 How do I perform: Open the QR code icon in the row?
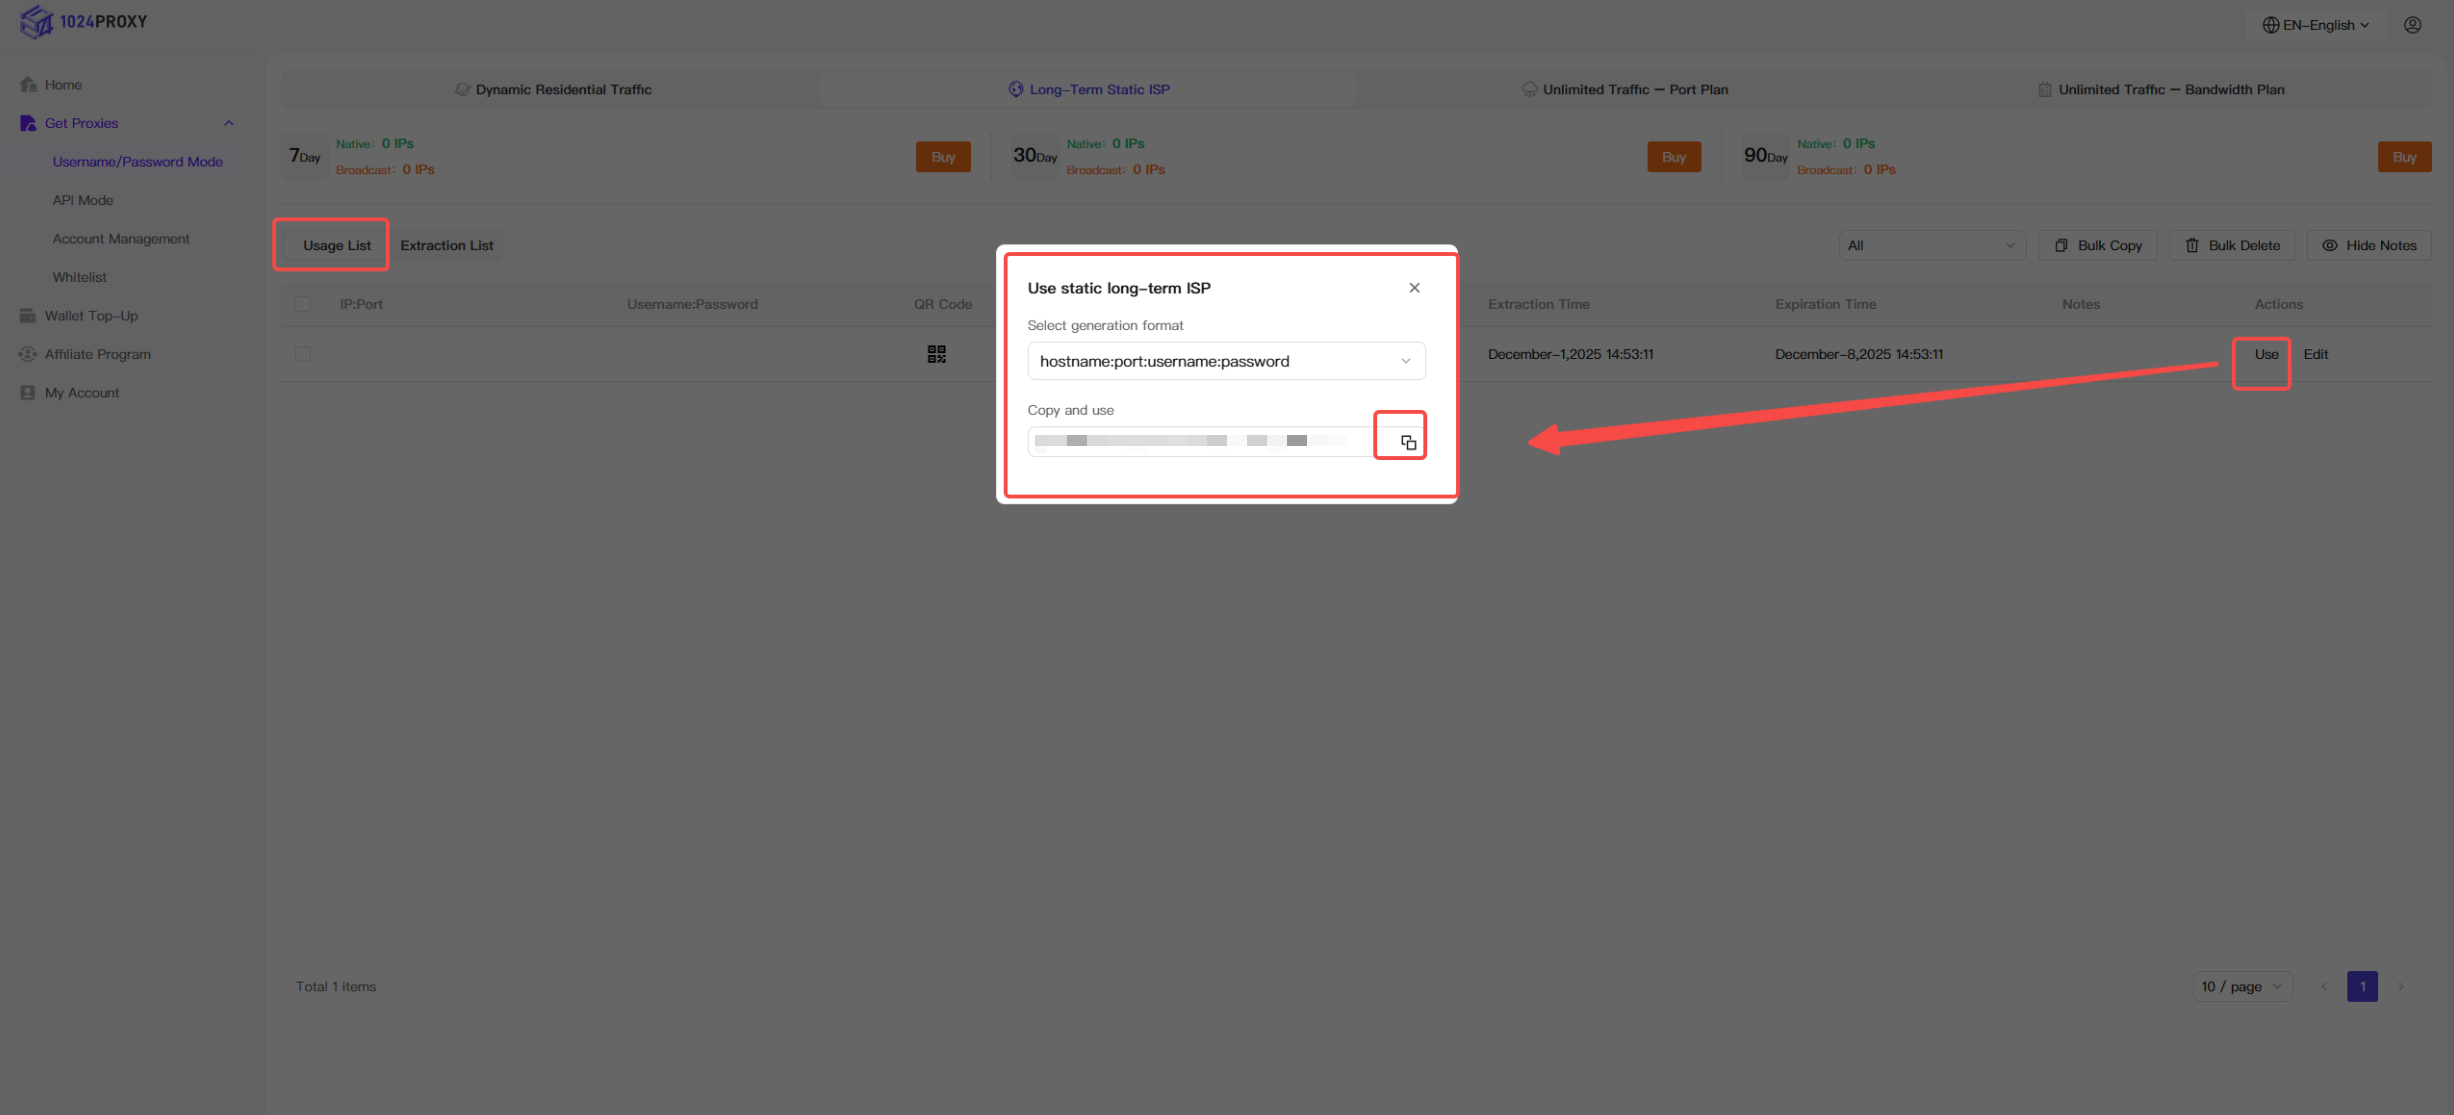click(x=936, y=354)
